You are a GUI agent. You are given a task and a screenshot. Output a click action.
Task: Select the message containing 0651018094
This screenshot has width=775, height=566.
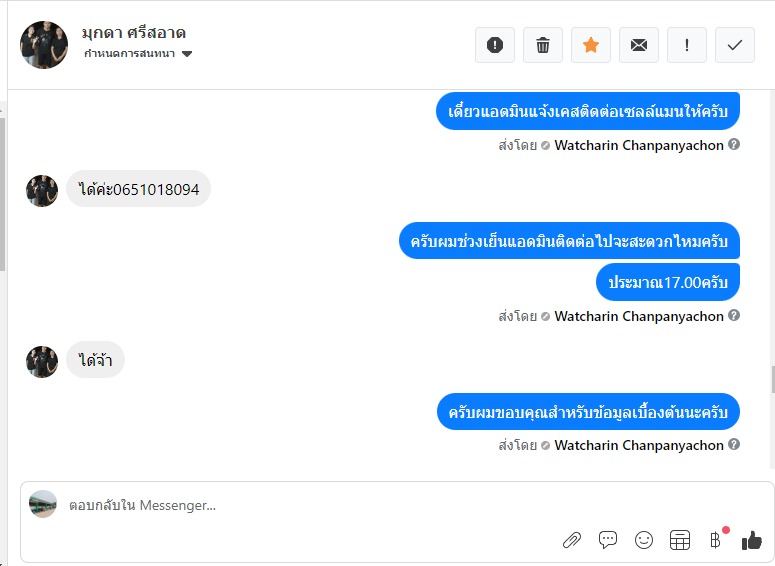138,189
